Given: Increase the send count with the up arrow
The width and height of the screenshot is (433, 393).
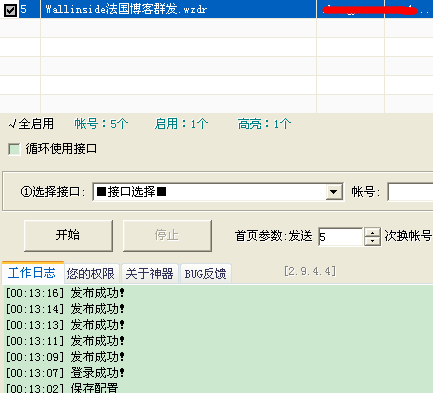Looking at the screenshot, I should pyautogui.click(x=372, y=232).
